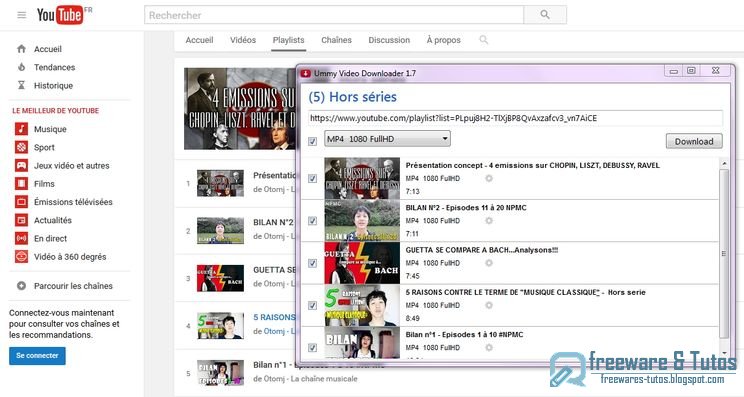This screenshot has width=744, height=397.
Task: Click the search magnifier button
Action: tap(545, 15)
